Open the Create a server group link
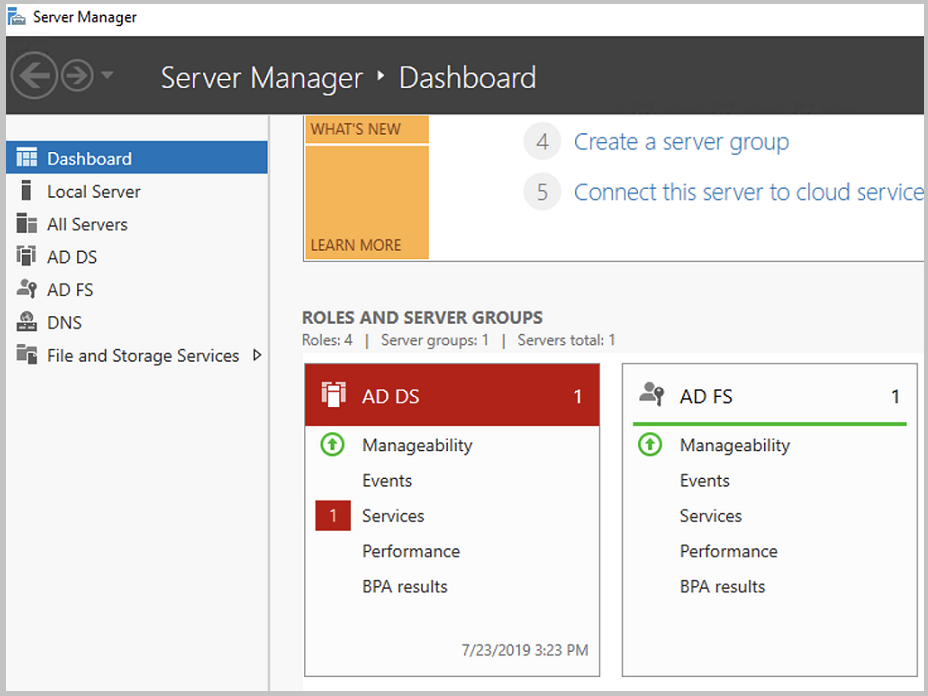 click(x=681, y=142)
